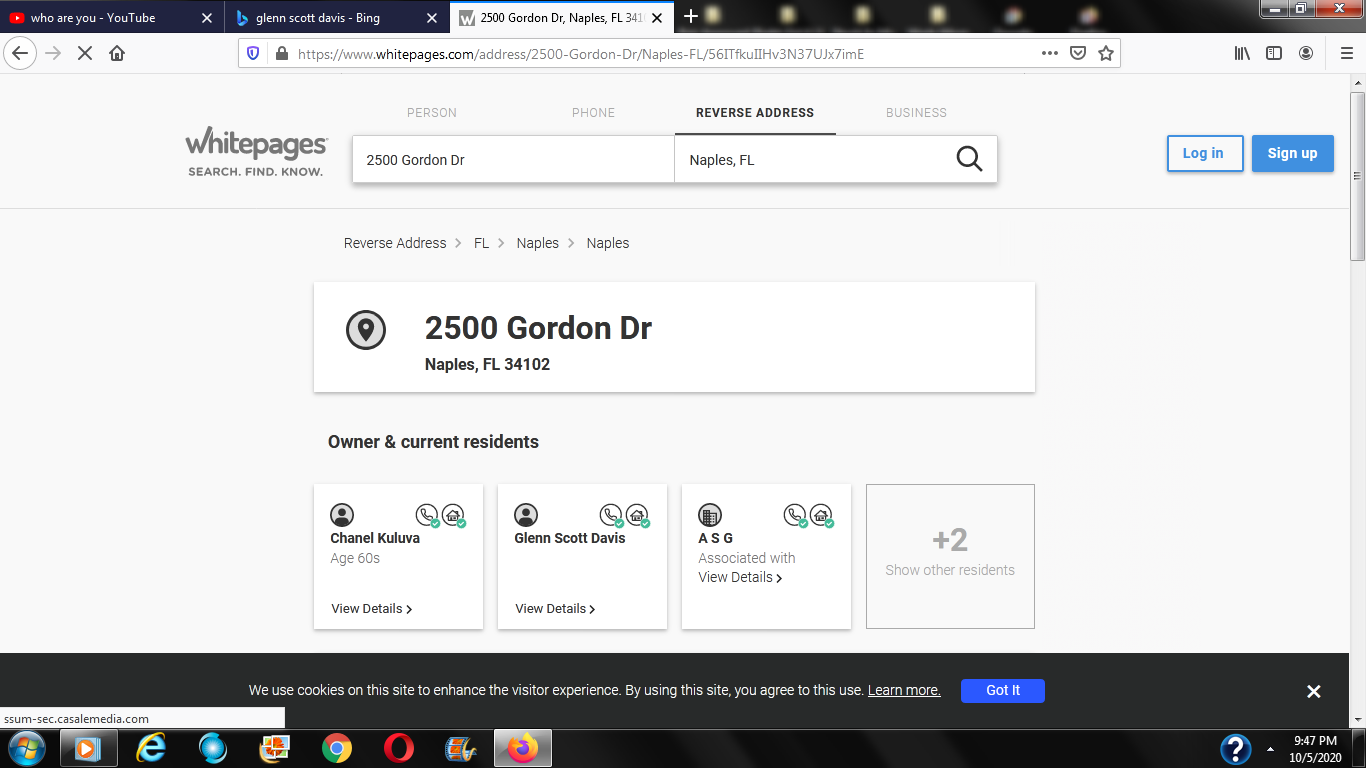Expand Glenn Scott Davis View Details
This screenshot has height=768, width=1366.
(555, 609)
